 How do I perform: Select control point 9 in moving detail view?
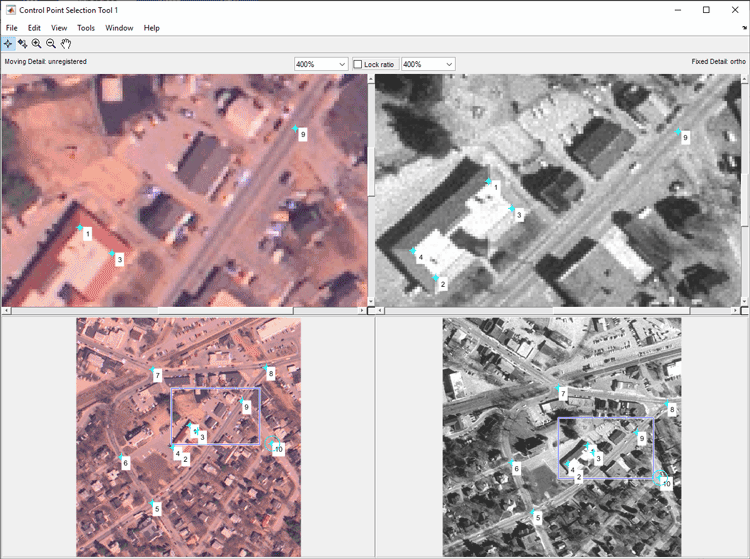pyautogui.click(x=295, y=129)
